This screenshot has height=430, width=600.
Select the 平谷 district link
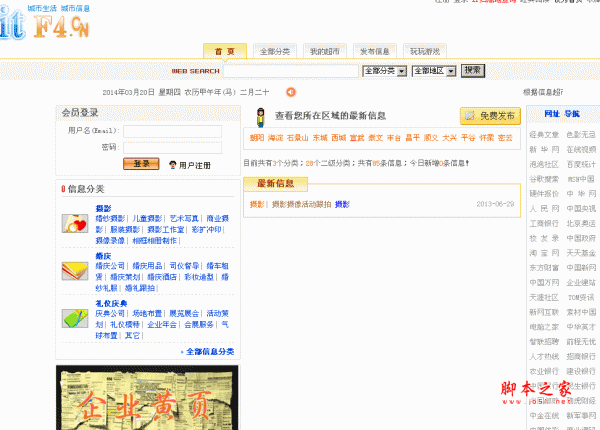click(468, 138)
